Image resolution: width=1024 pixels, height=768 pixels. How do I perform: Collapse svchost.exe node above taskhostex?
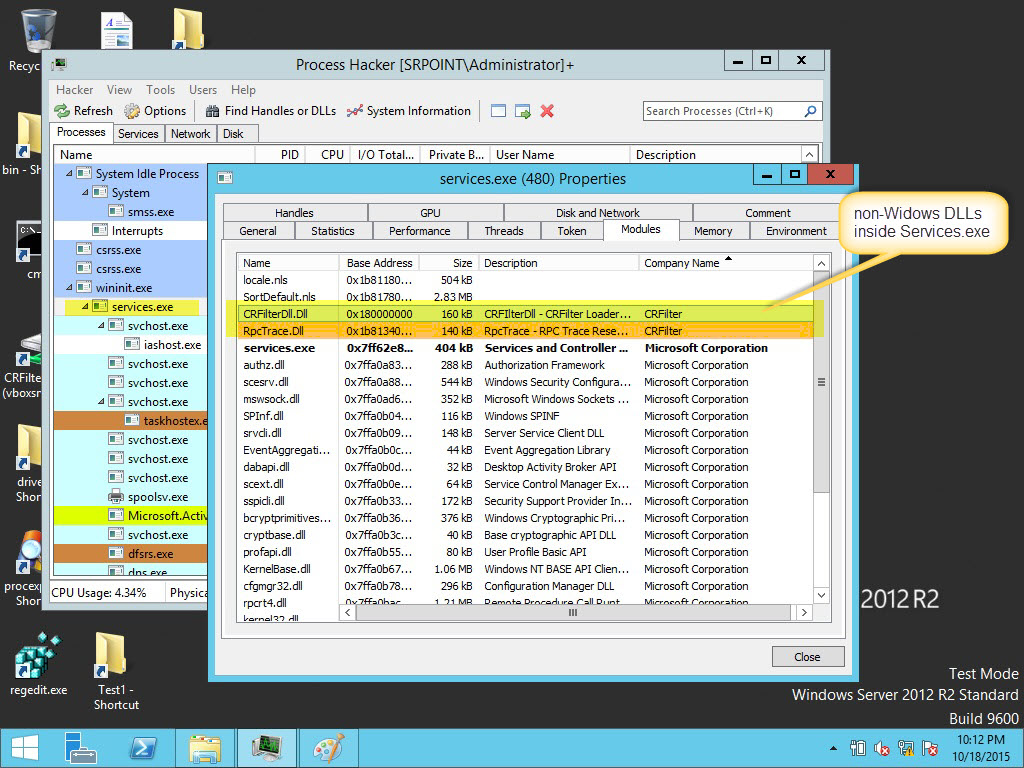click(x=101, y=401)
